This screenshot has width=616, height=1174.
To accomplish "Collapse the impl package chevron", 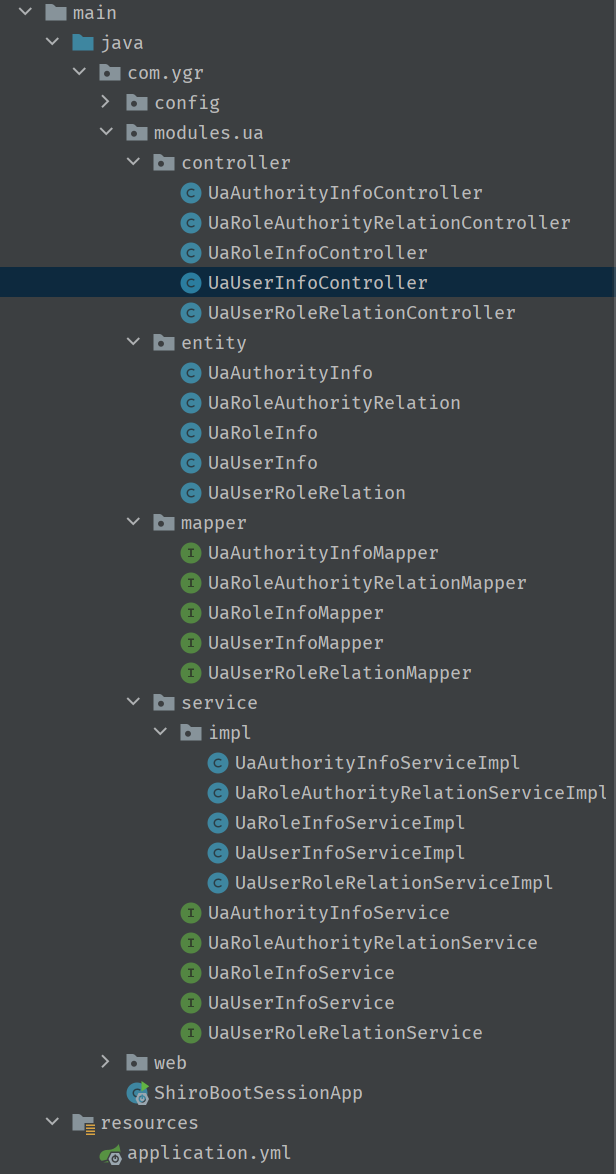I will pyautogui.click(x=160, y=732).
